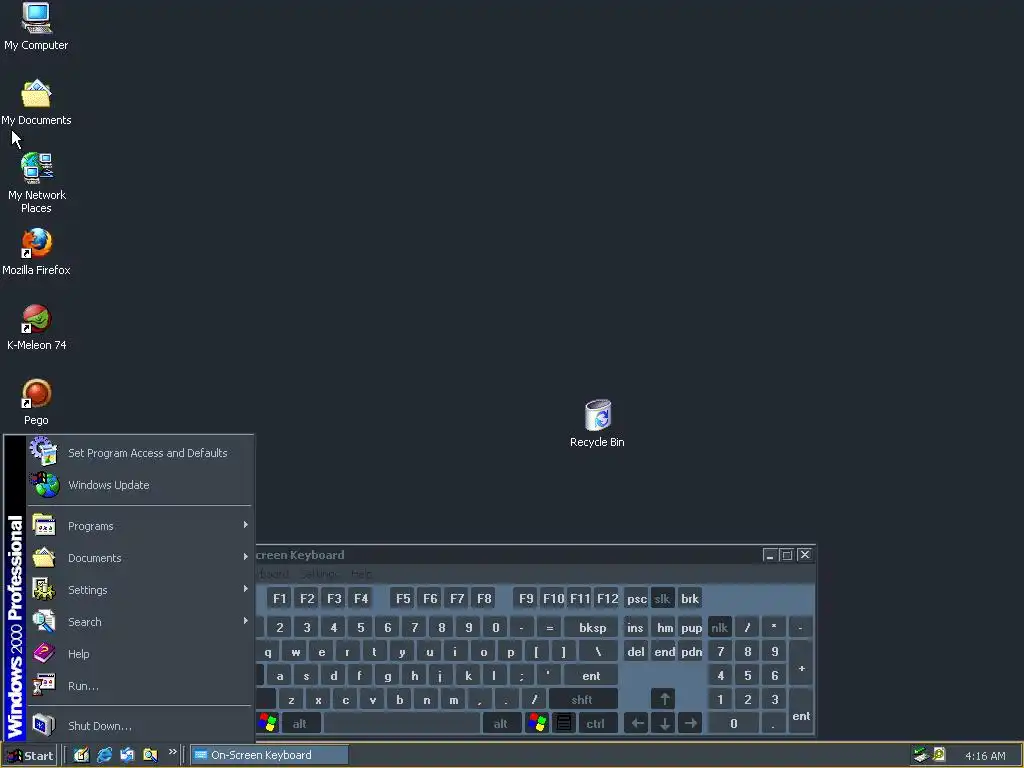Click the ent key beside apostrophe
Screen dimensions: 1024x768
(591, 675)
